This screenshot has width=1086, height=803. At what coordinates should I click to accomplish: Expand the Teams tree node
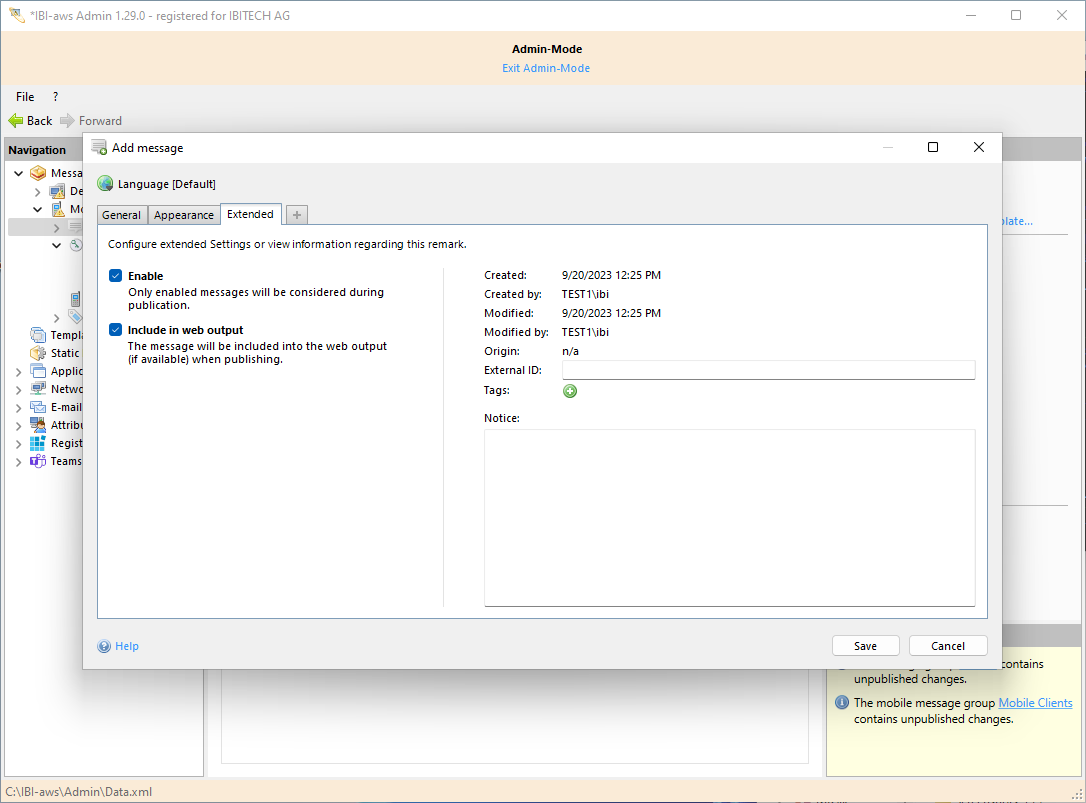click(18, 461)
